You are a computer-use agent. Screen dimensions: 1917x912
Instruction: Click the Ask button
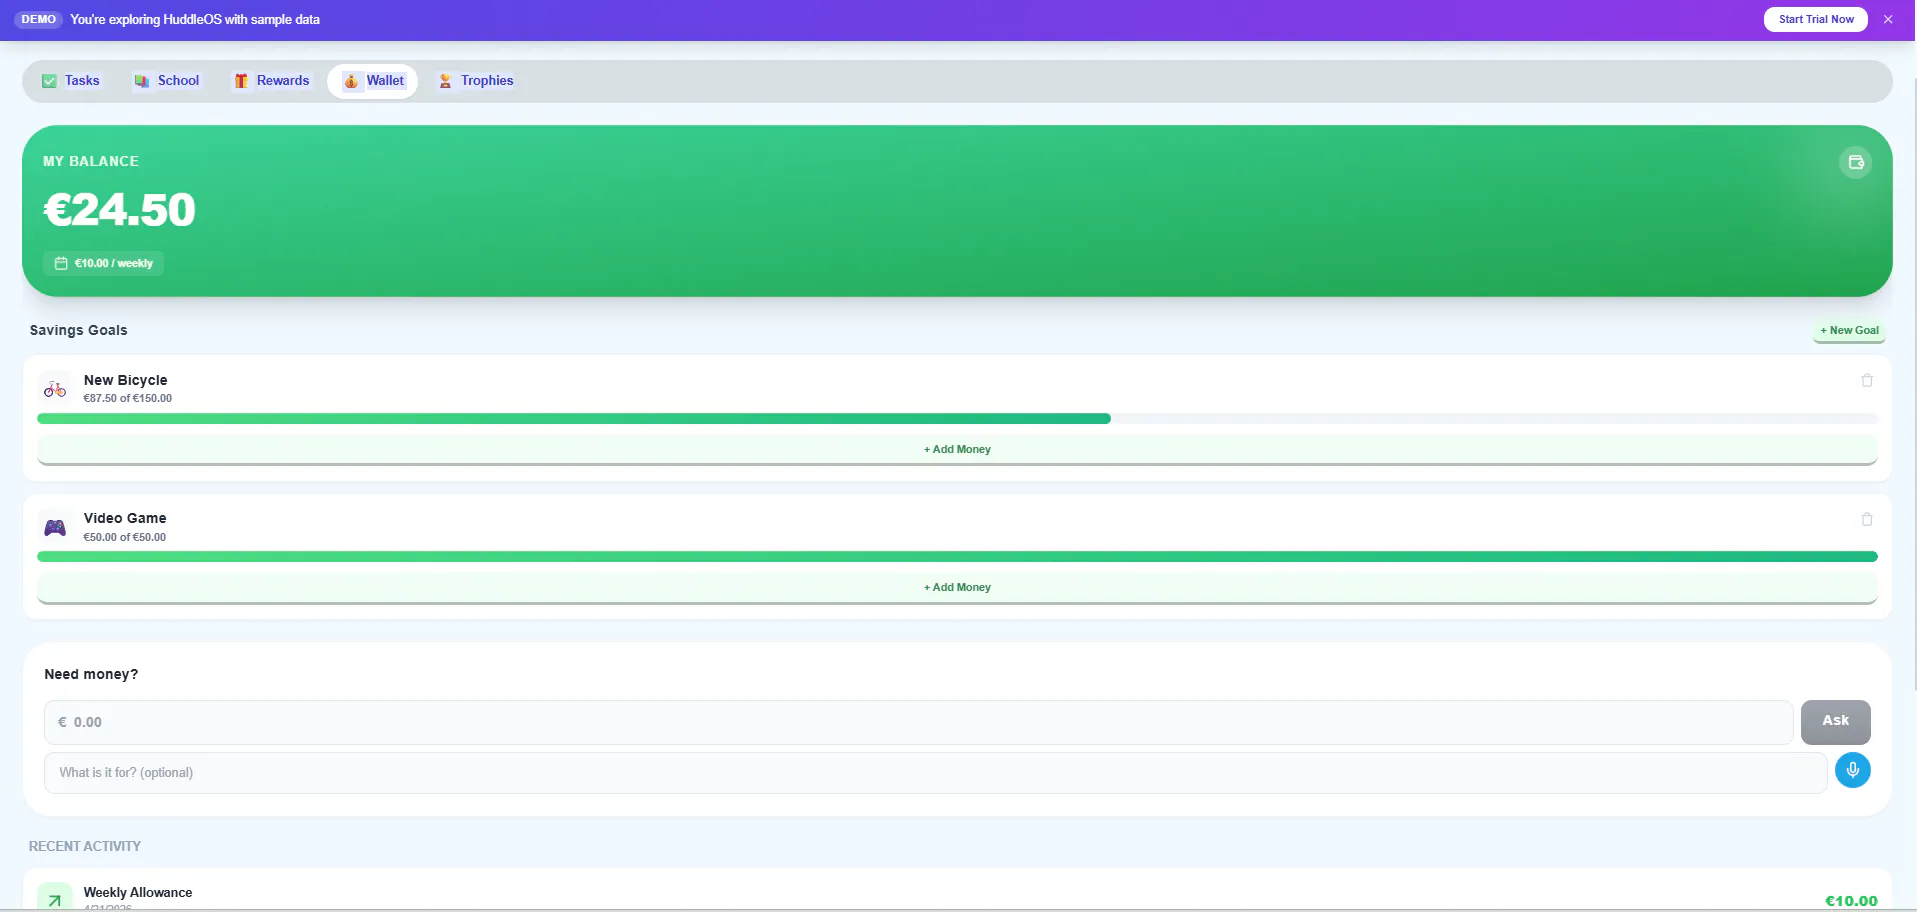(x=1835, y=722)
